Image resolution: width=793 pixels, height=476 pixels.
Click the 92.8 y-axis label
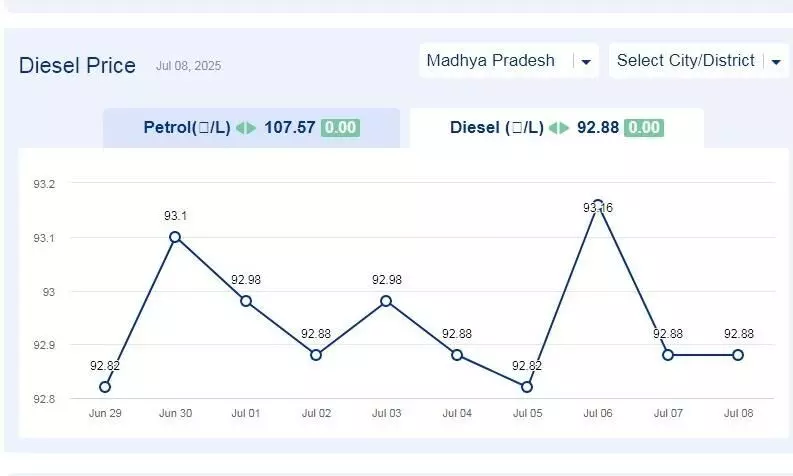point(44,399)
